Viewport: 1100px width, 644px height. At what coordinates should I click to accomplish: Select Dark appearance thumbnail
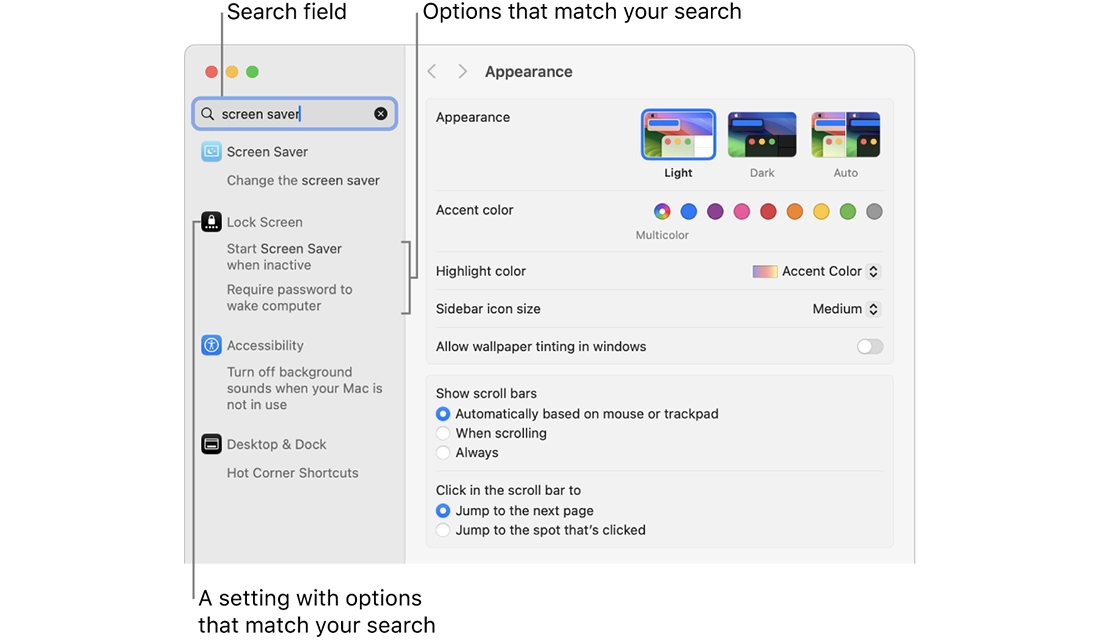[x=762, y=135]
